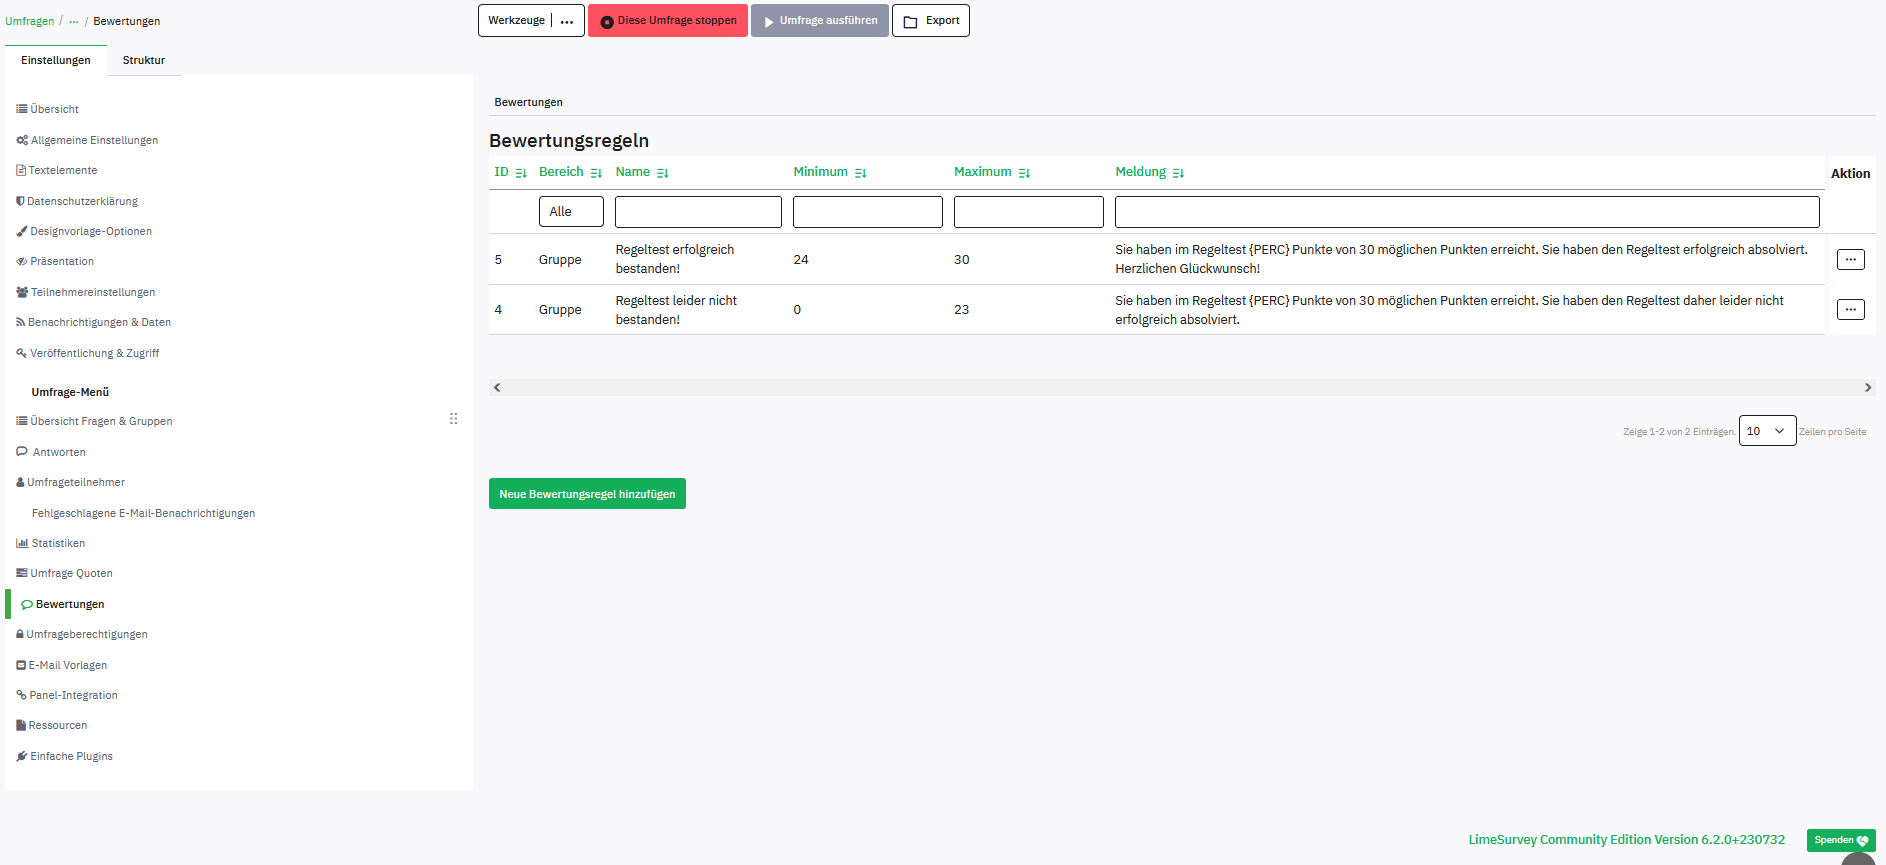
Task: Click the sort icon beside Minimum header
Action: pyautogui.click(x=860, y=173)
